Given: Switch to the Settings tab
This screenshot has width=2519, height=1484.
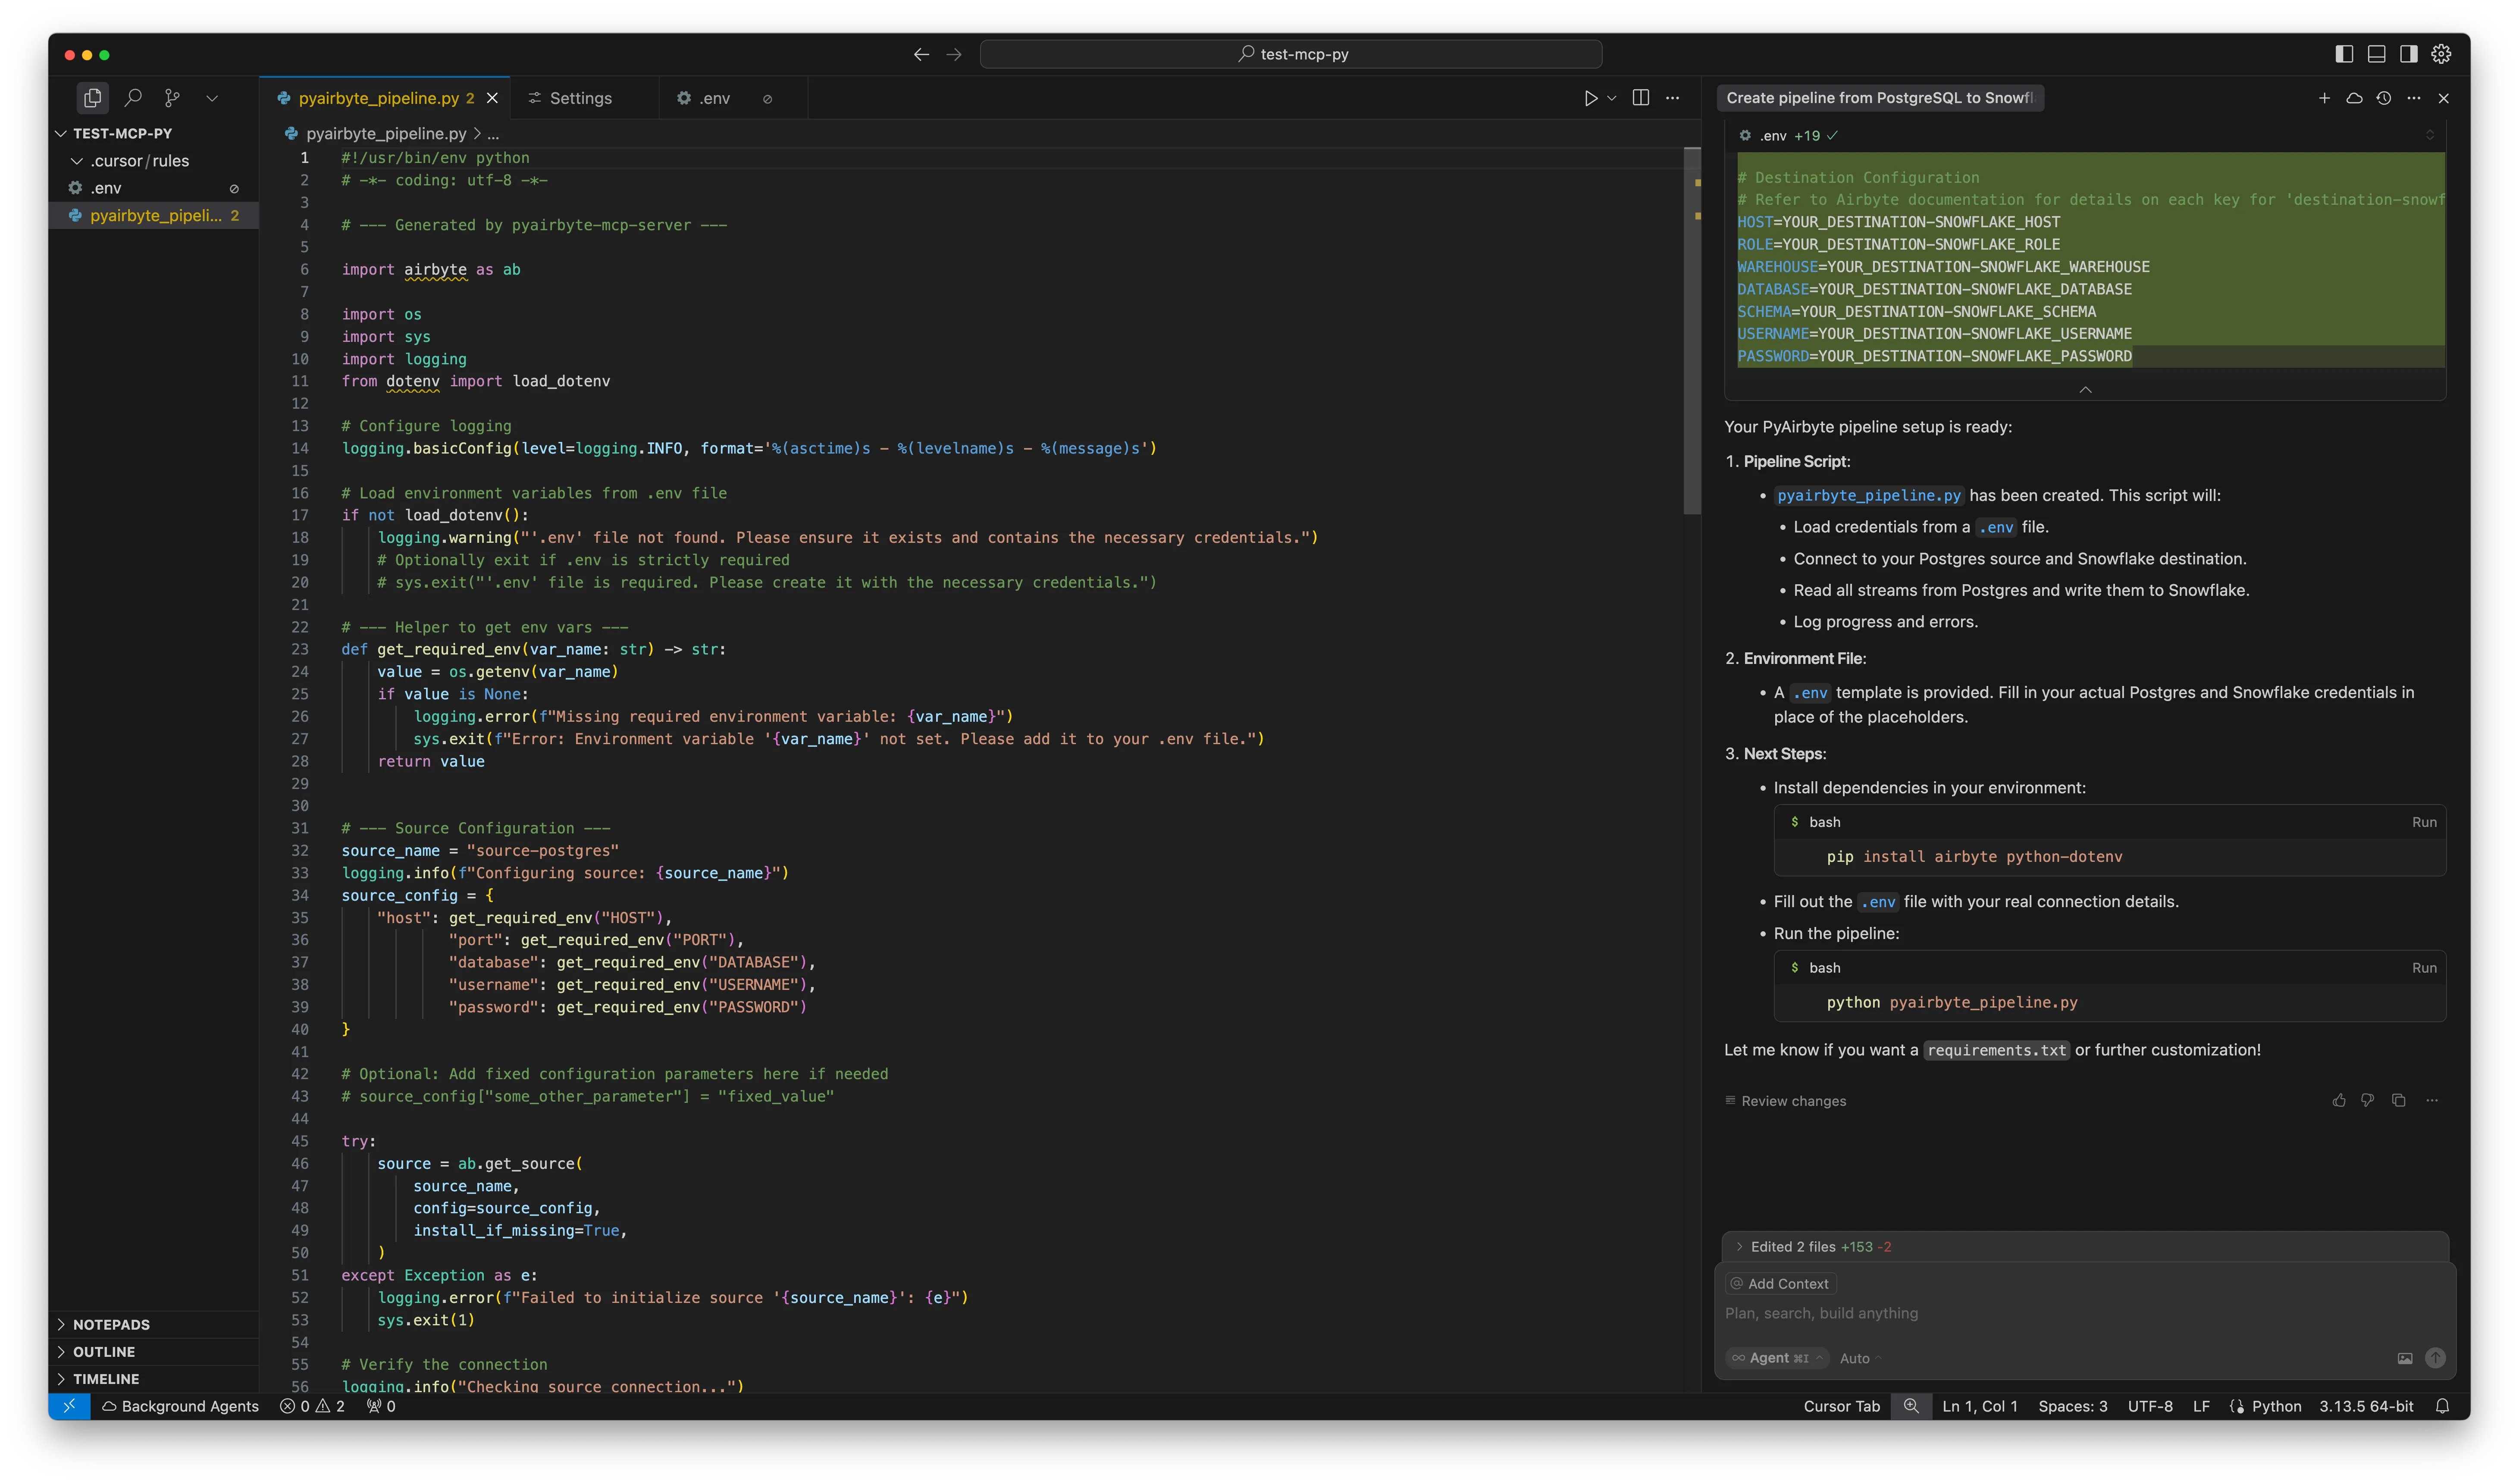Looking at the screenshot, I should tap(580, 98).
